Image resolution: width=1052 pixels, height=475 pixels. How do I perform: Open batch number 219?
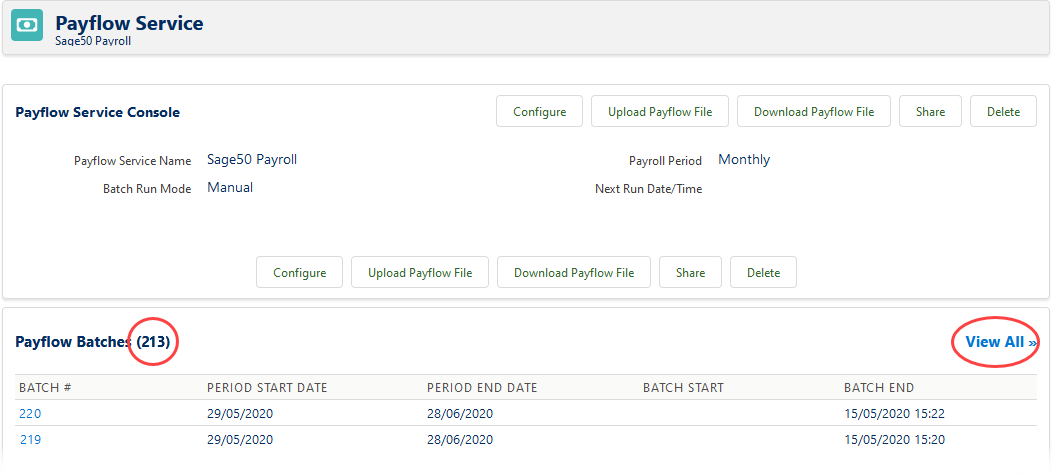click(x=30, y=439)
